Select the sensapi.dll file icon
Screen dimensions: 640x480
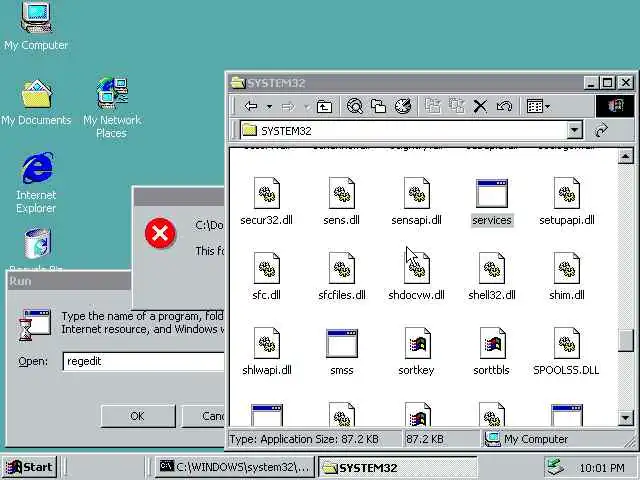click(x=416, y=193)
